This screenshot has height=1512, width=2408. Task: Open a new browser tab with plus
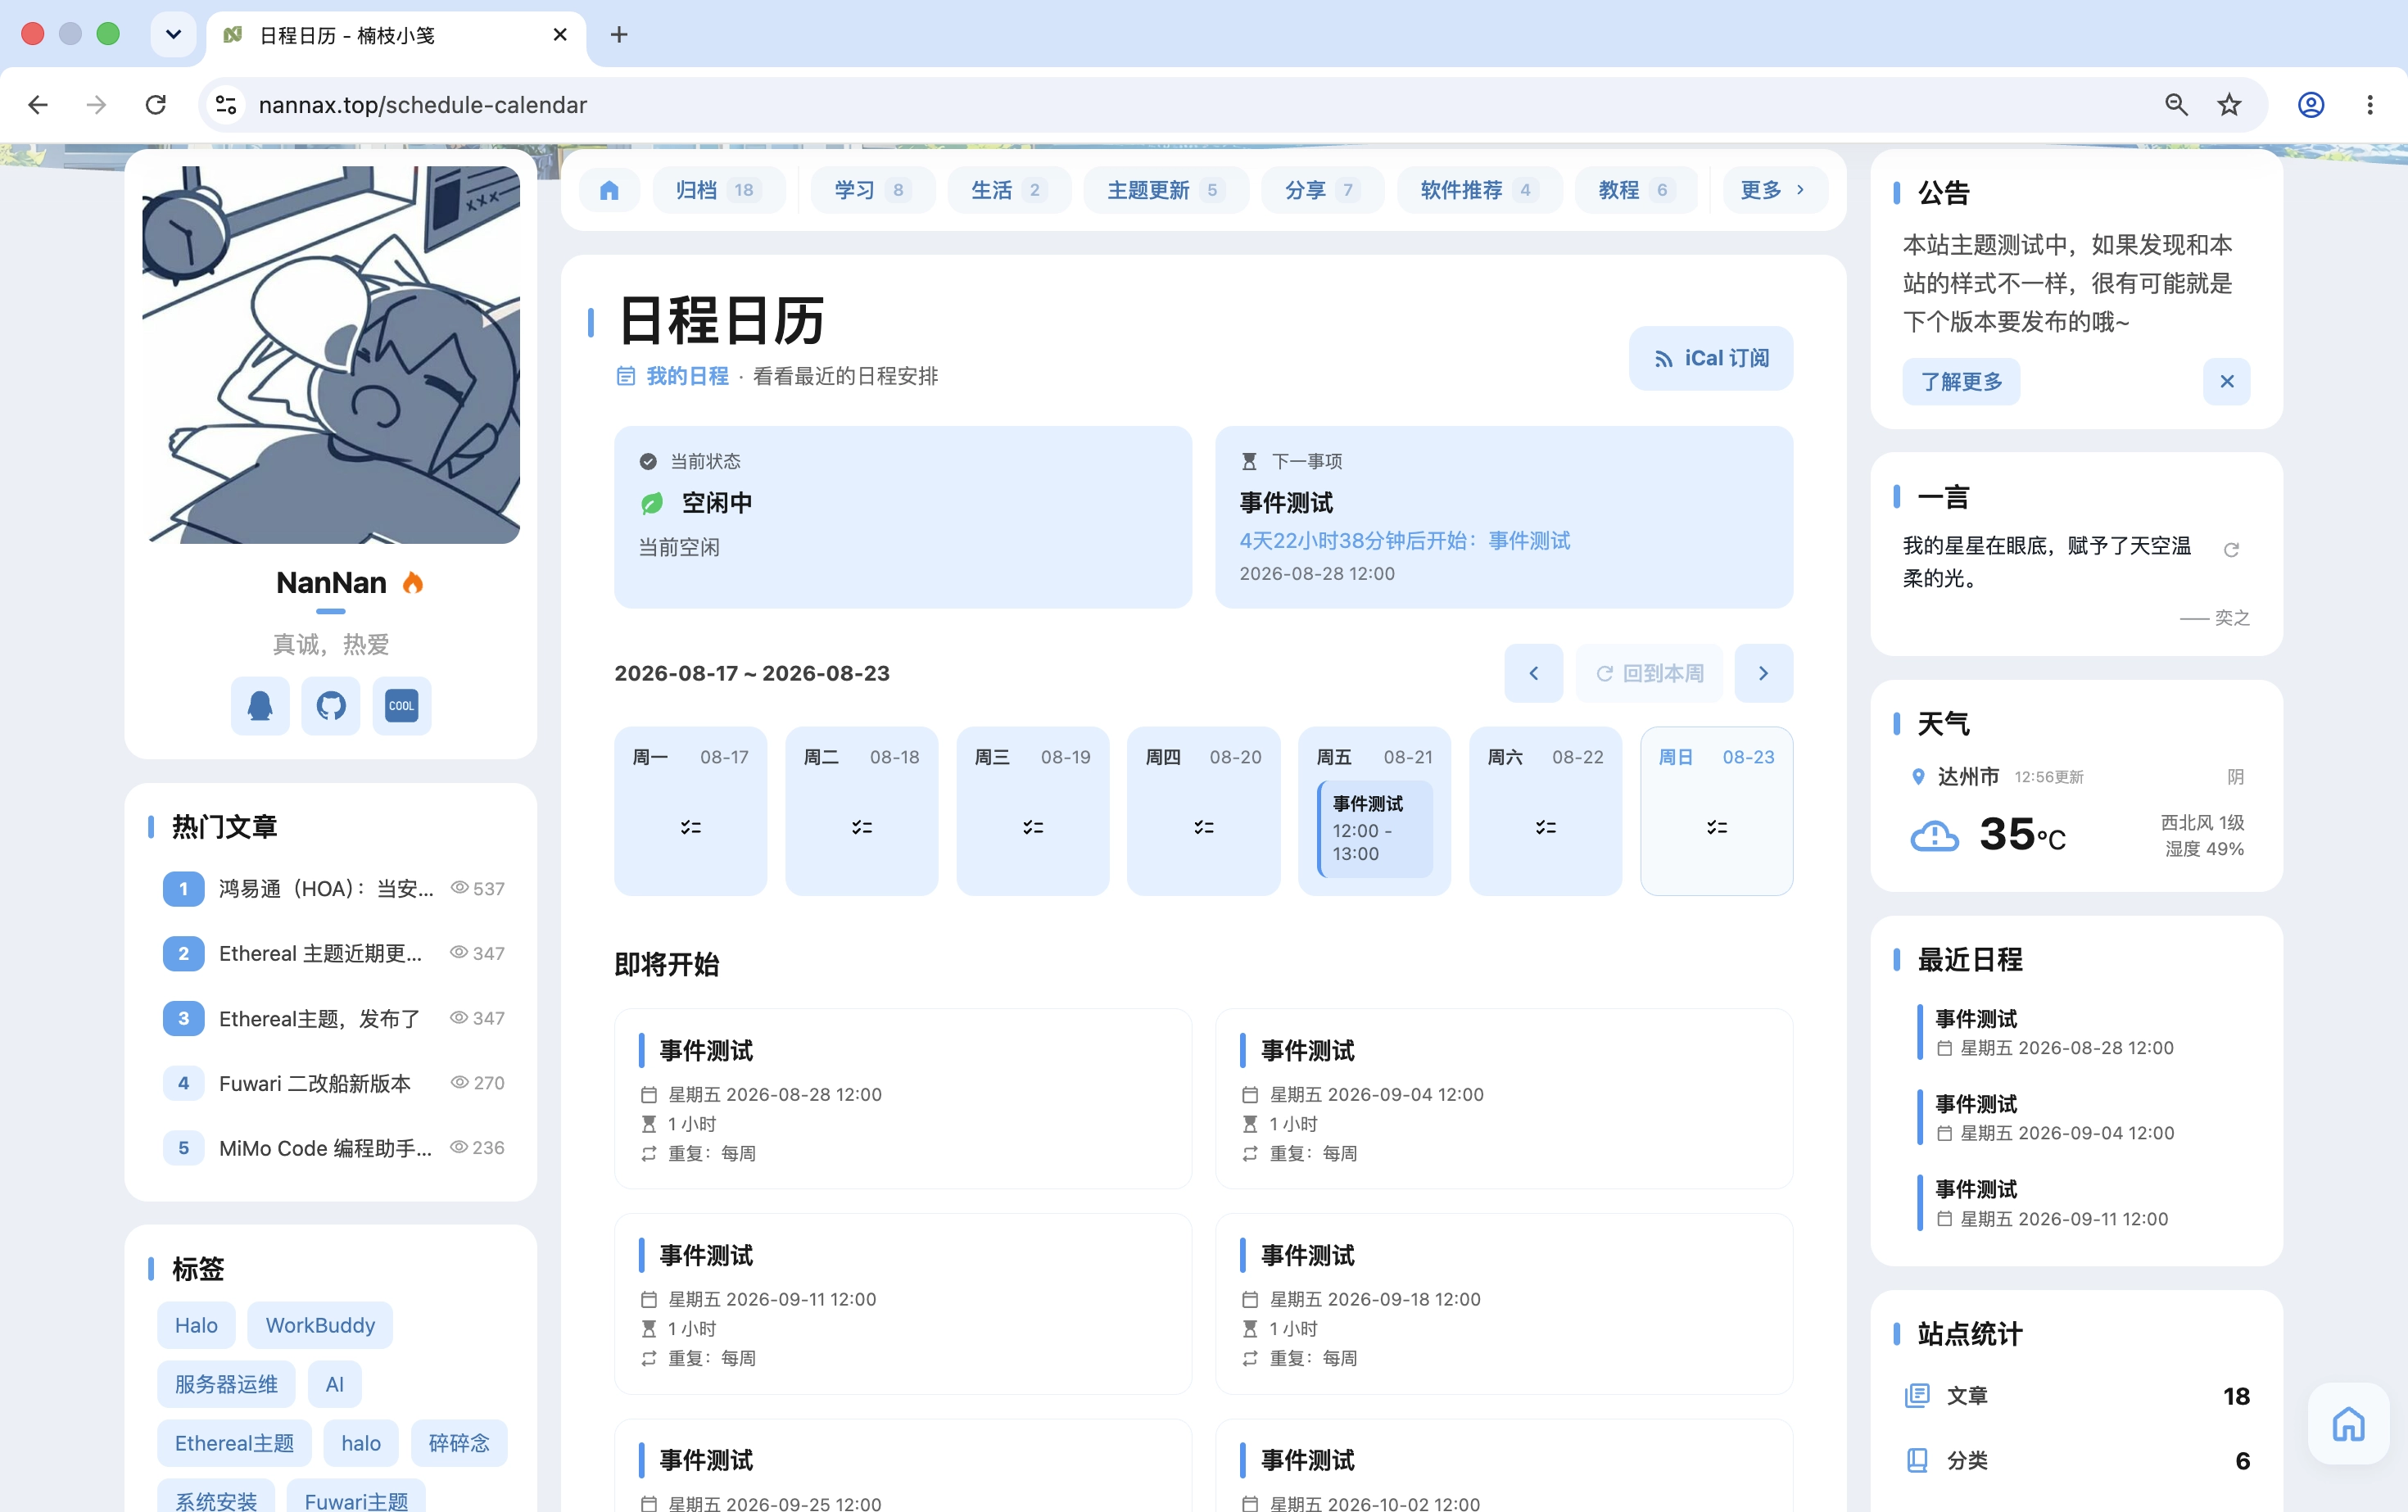619,35
